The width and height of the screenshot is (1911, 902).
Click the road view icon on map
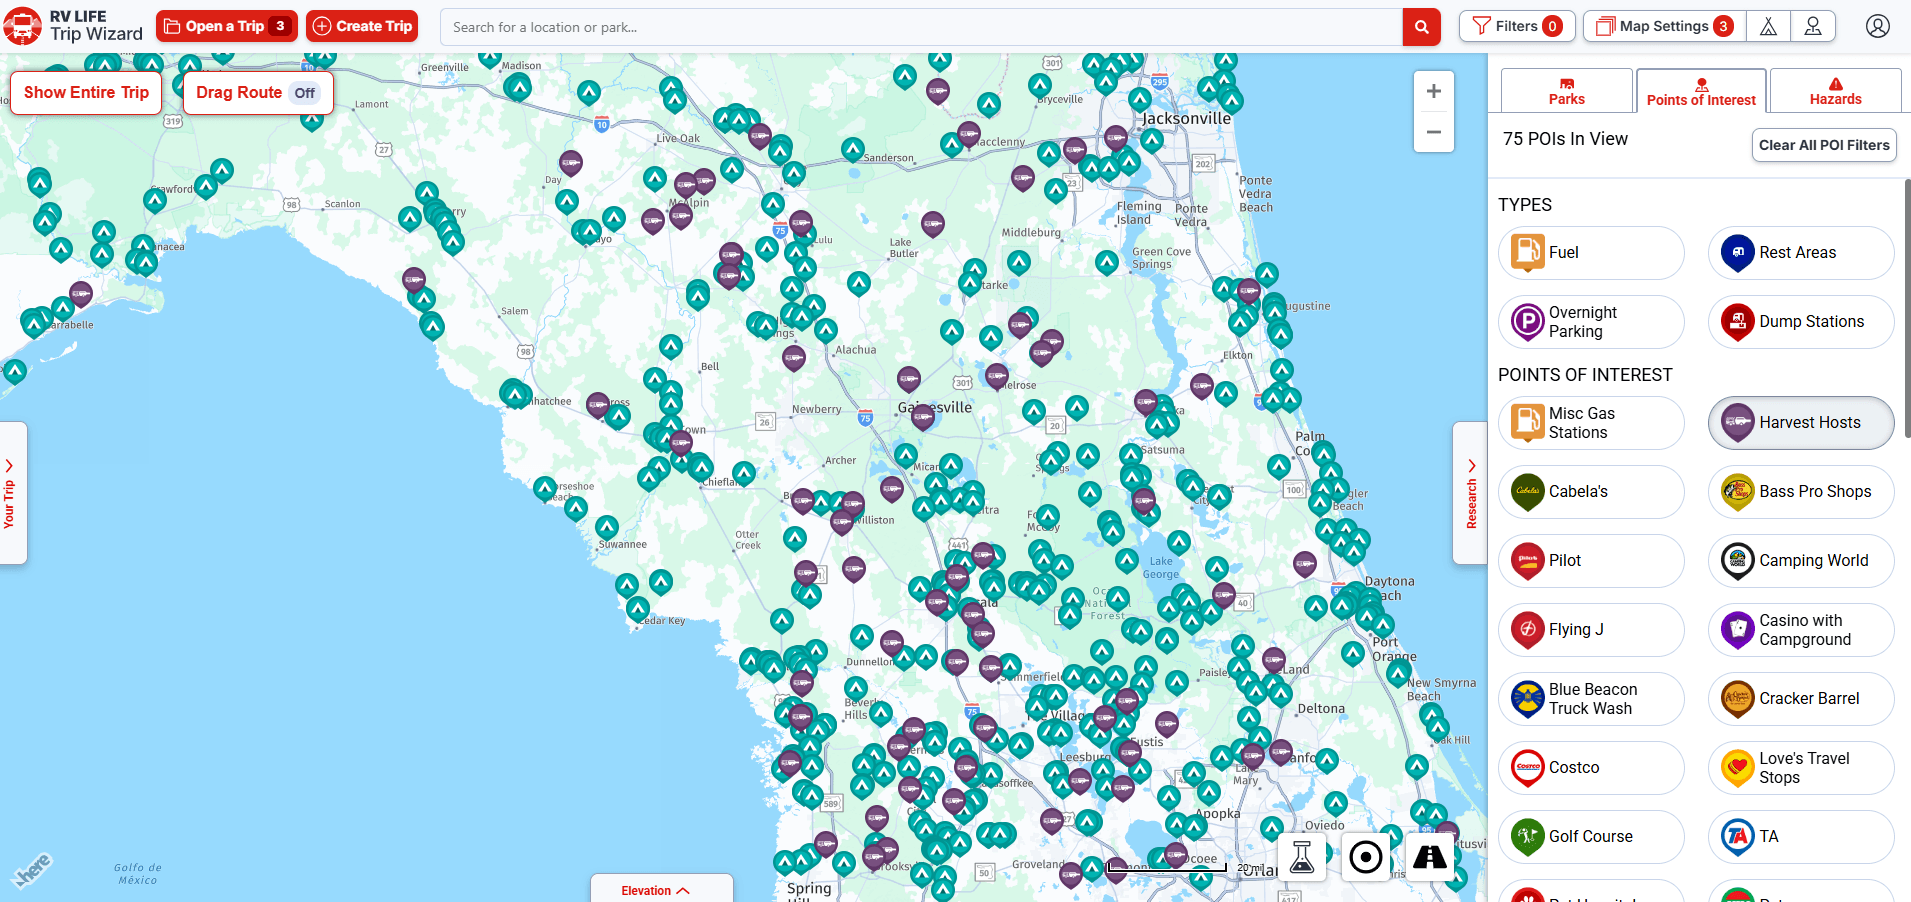(x=1429, y=857)
